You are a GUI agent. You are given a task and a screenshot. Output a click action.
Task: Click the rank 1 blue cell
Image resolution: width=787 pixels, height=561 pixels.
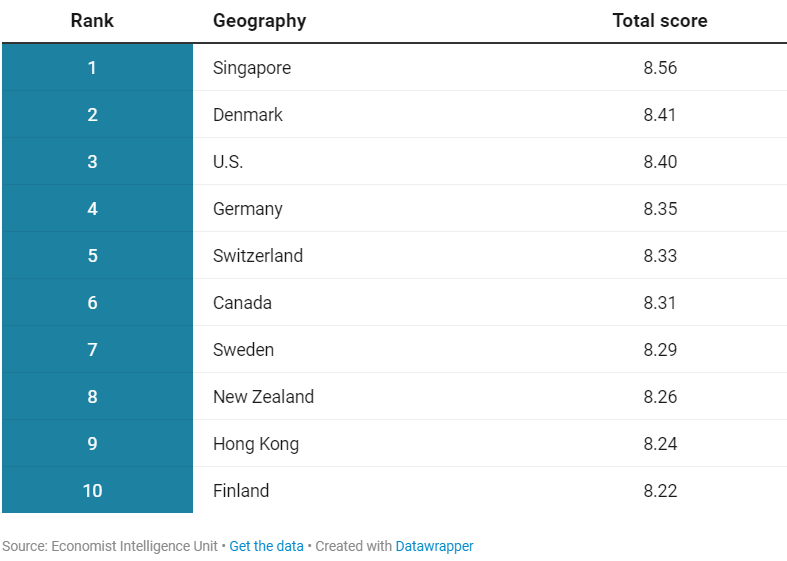(x=92, y=68)
